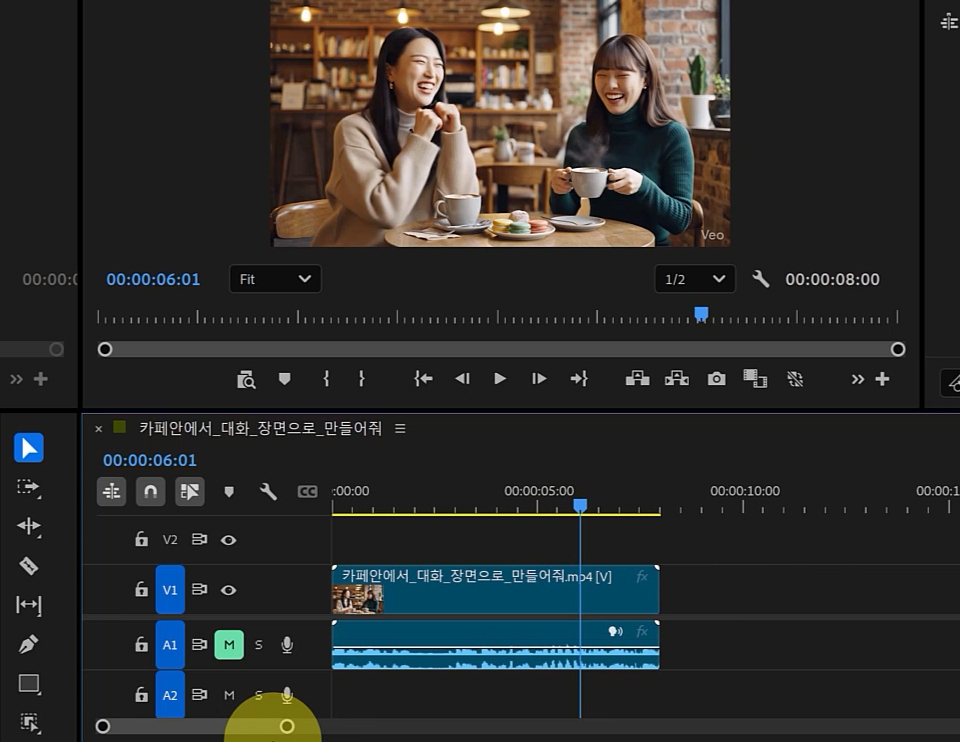This screenshot has height=742, width=960.
Task: Go to Out point
Action: pyautogui.click(x=579, y=379)
